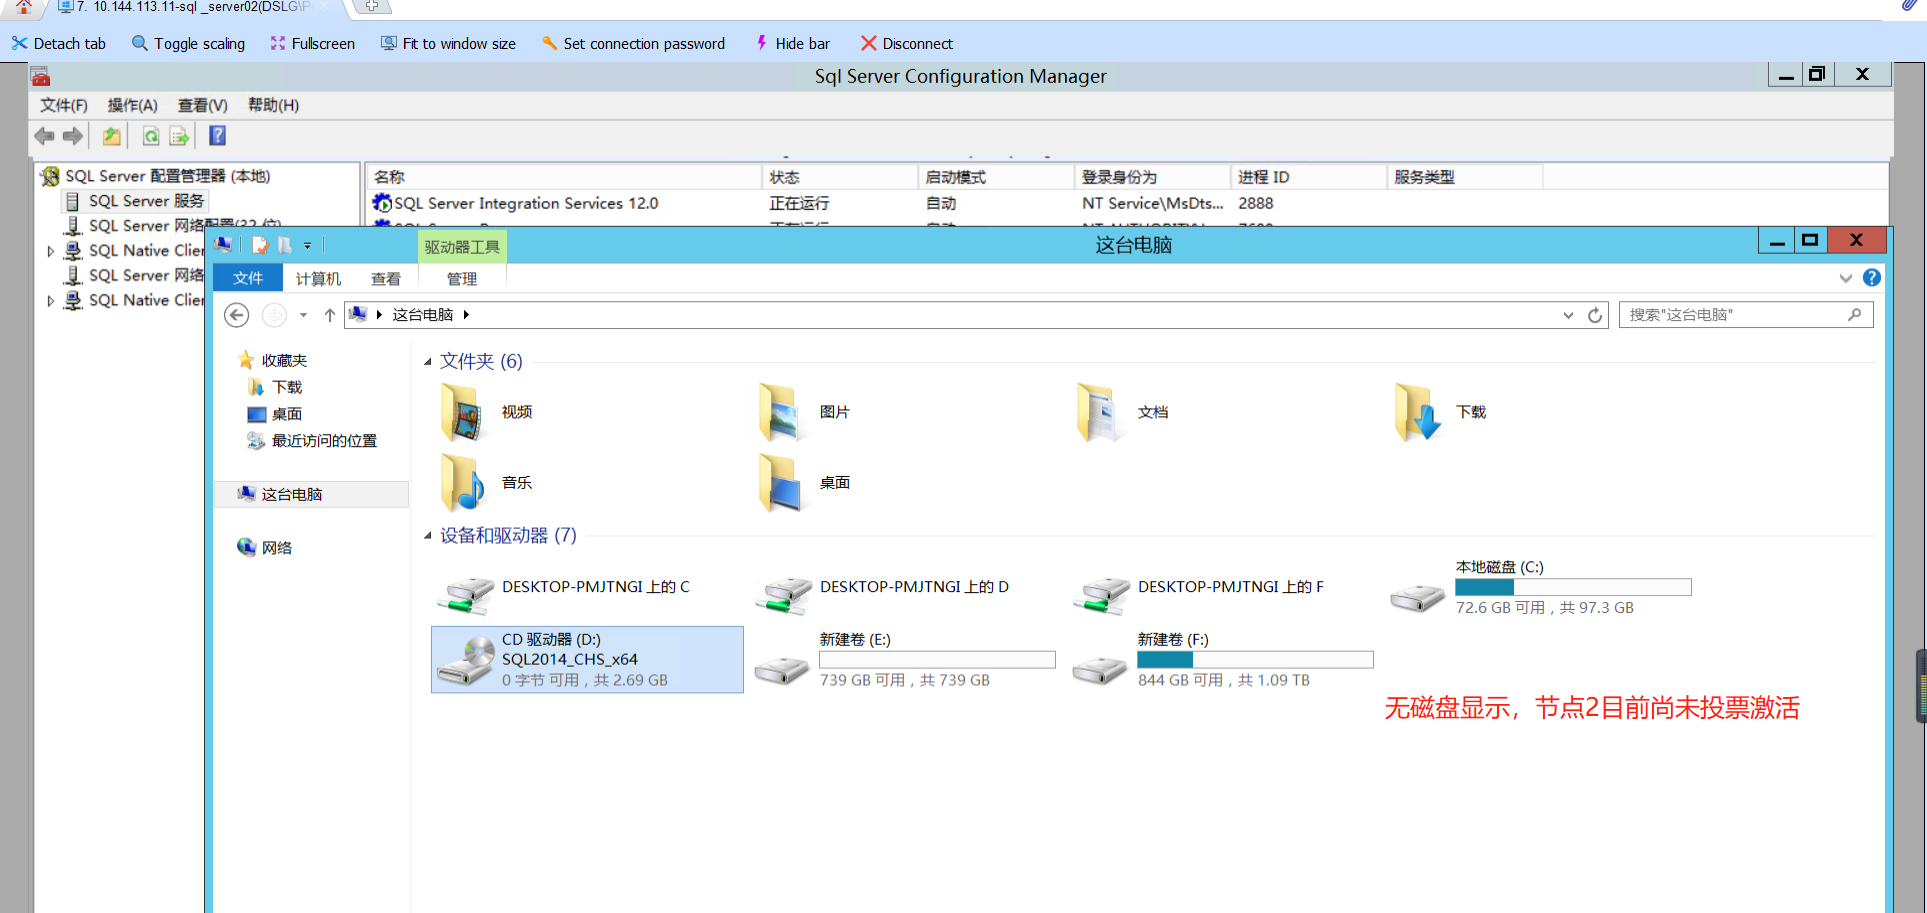Sort services by 启动模式 column header
The image size is (1927, 913).
coord(996,177)
